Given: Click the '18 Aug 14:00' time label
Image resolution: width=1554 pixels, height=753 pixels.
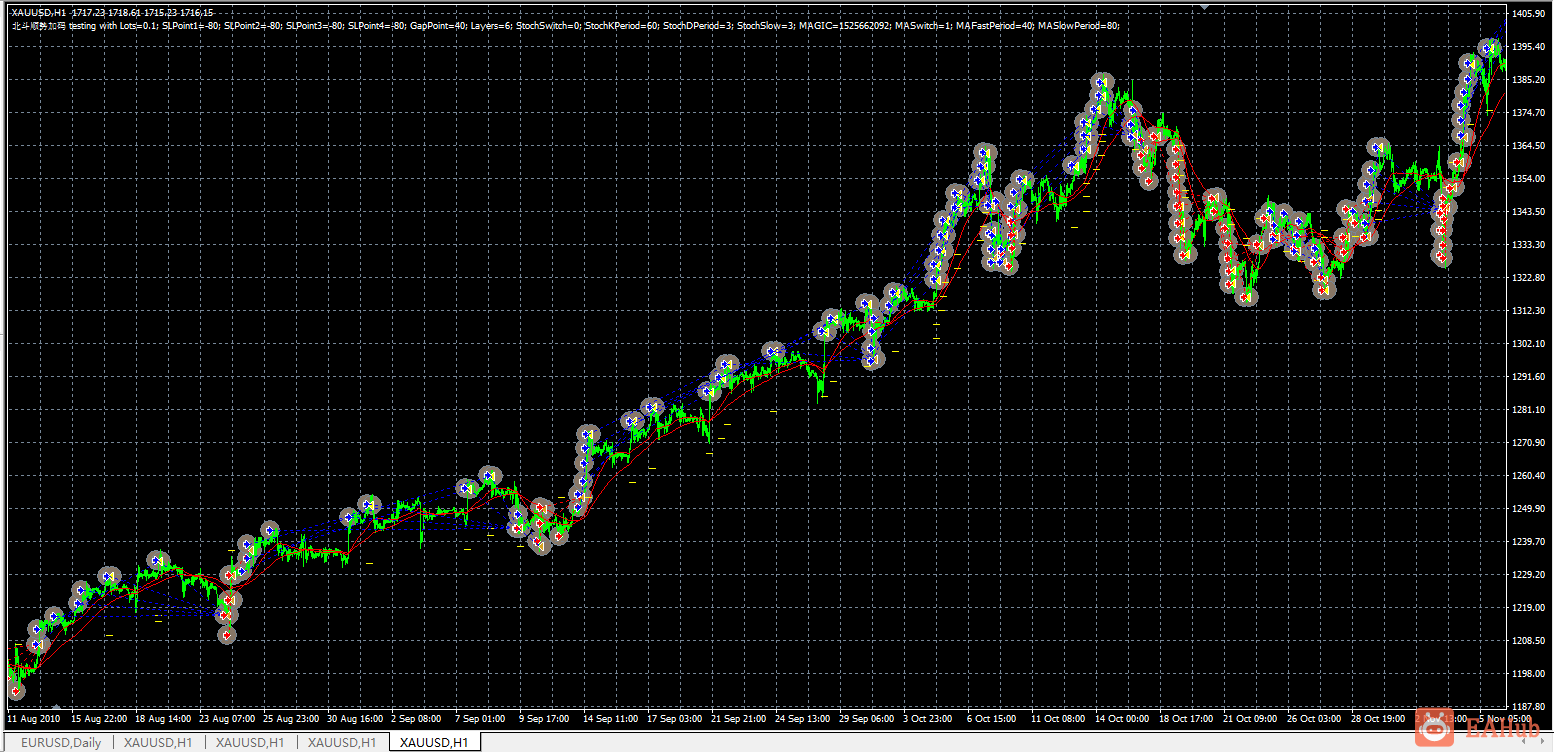Looking at the screenshot, I should click(x=164, y=718).
